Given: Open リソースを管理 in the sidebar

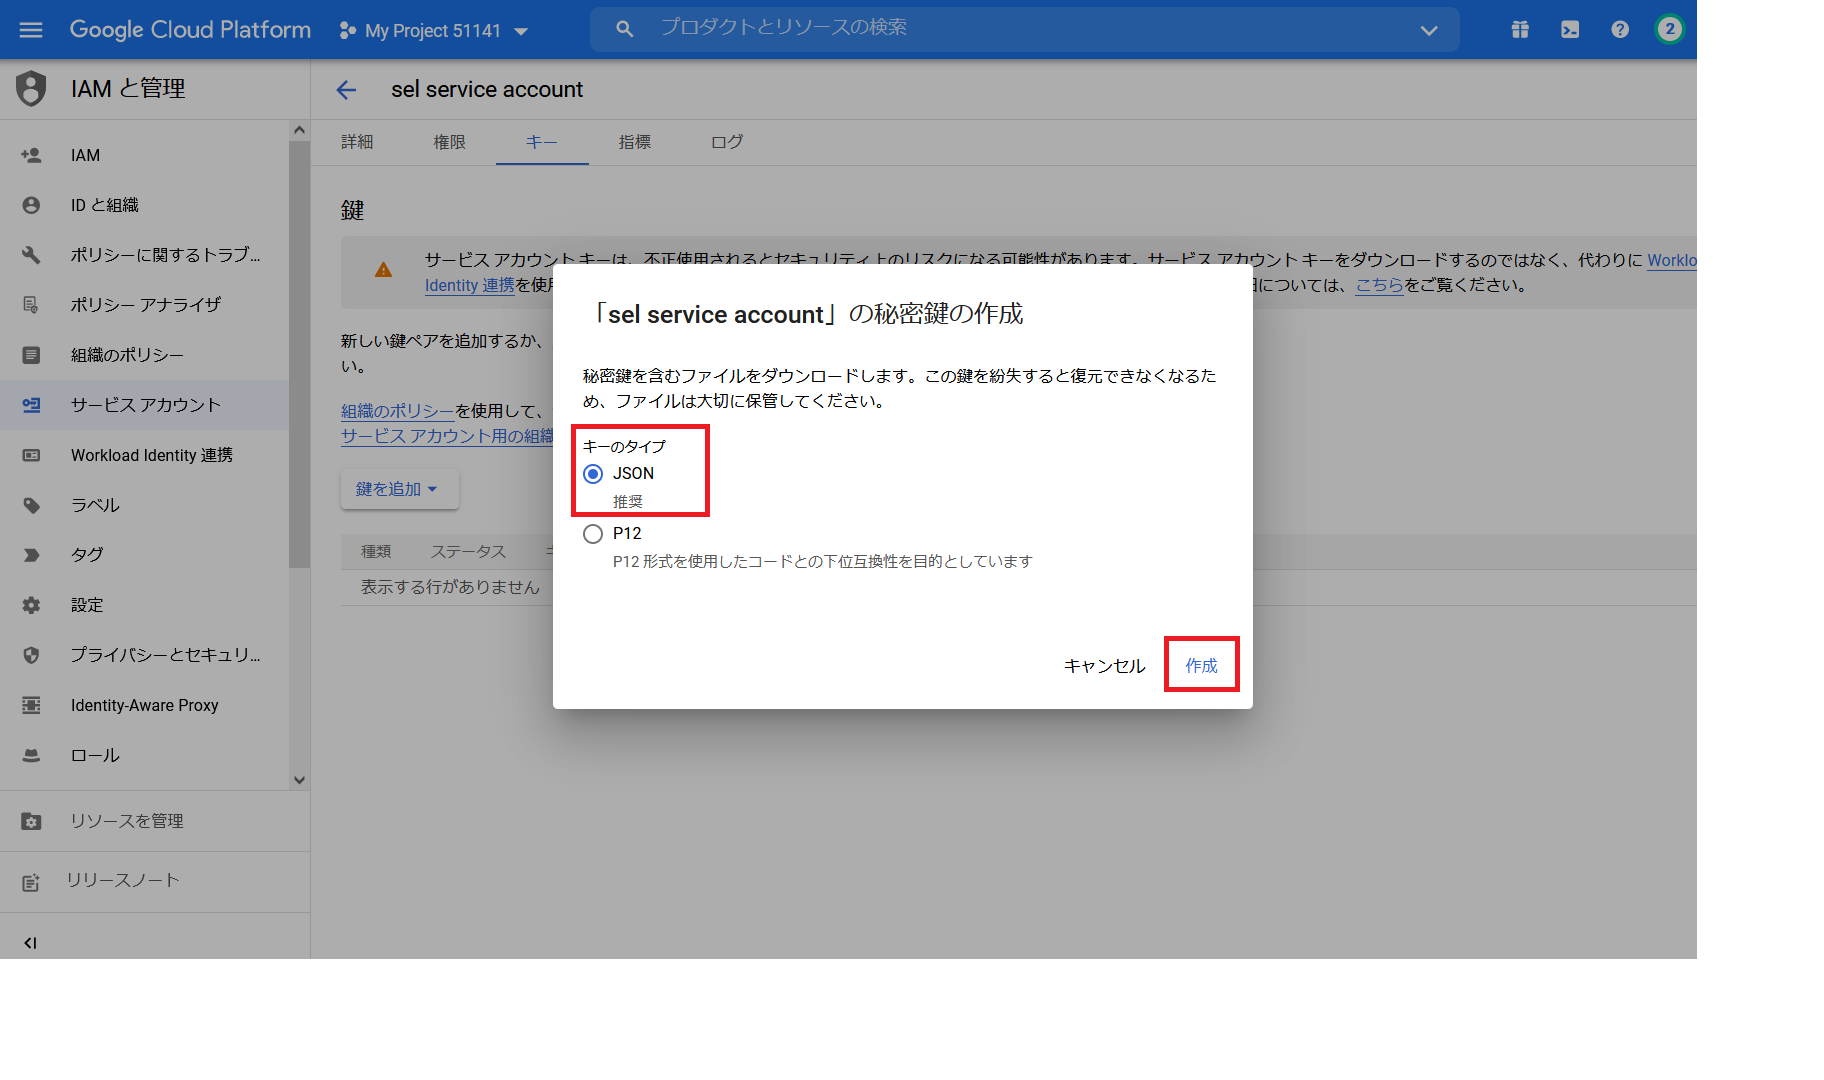Looking at the screenshot, I should [155, 821].
